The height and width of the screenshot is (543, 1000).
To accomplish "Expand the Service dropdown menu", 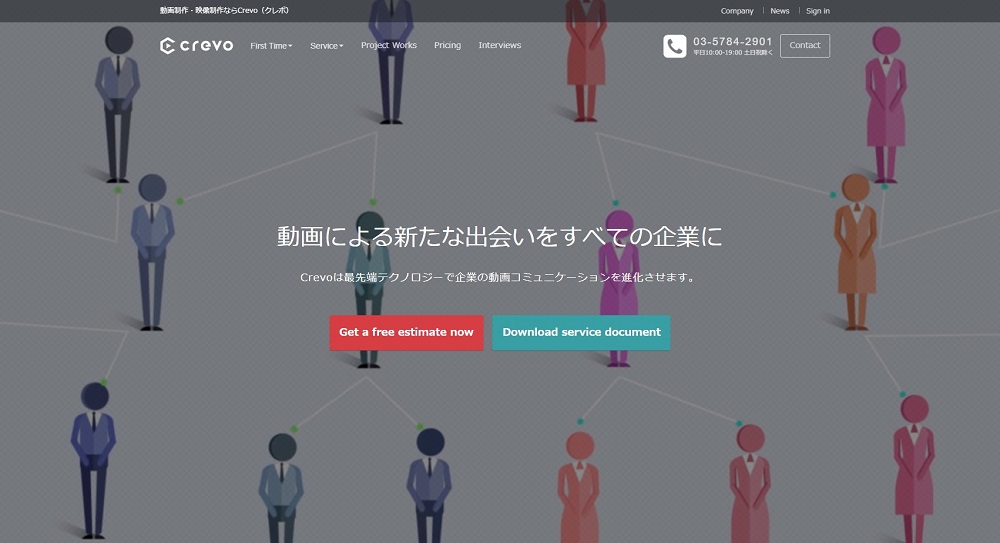I will coord(327,46).
